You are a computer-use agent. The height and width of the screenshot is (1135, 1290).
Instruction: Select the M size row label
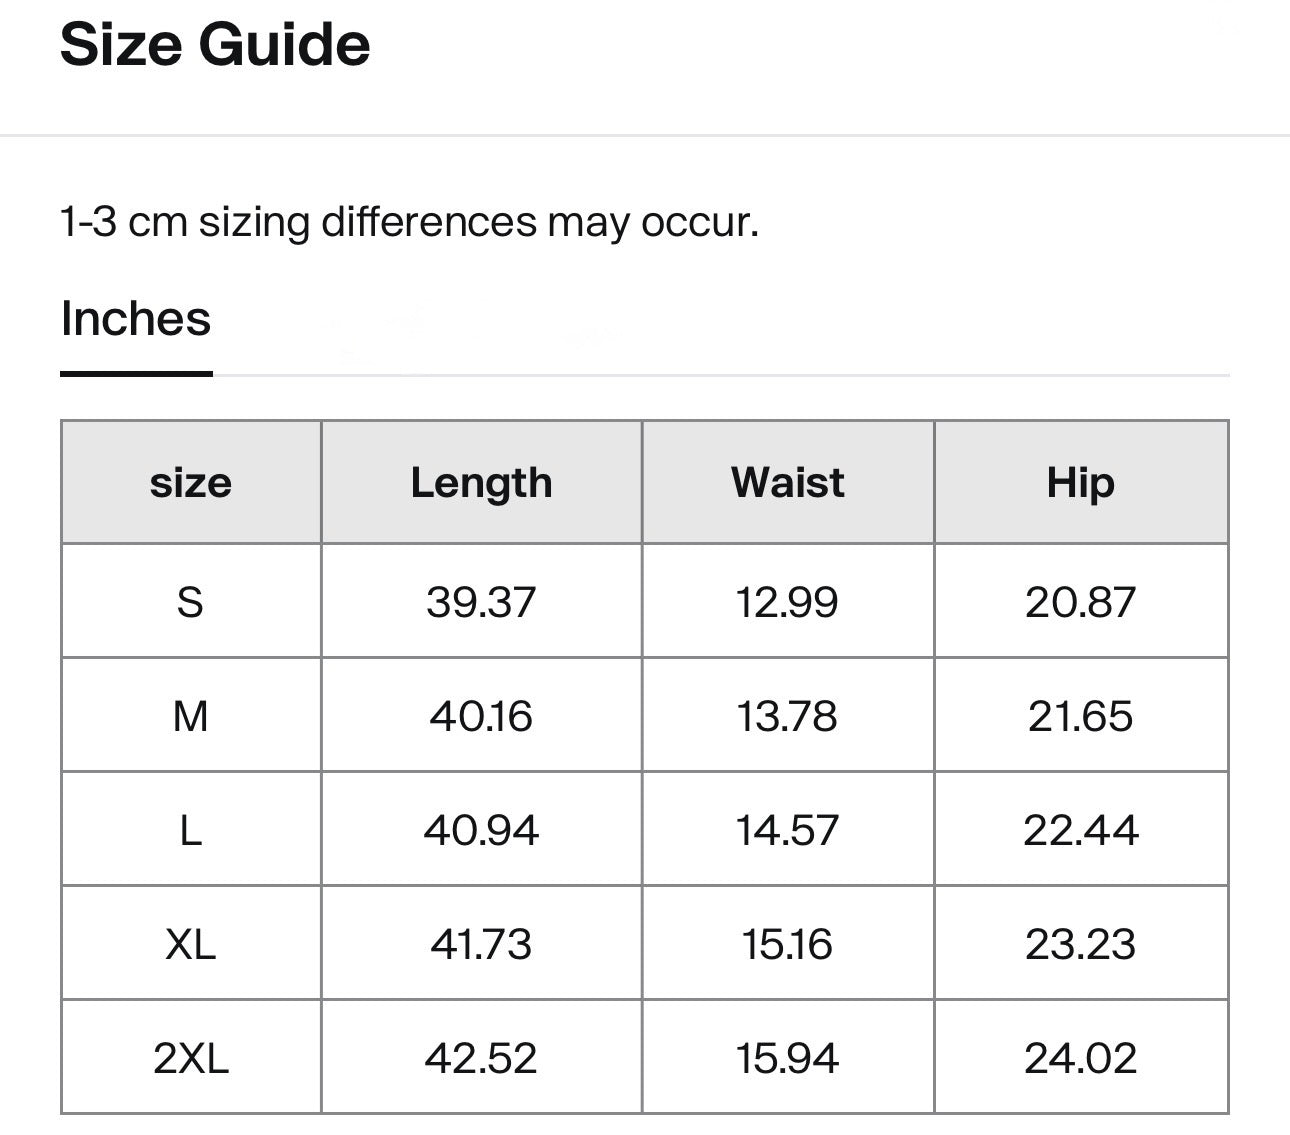point(191,715)
